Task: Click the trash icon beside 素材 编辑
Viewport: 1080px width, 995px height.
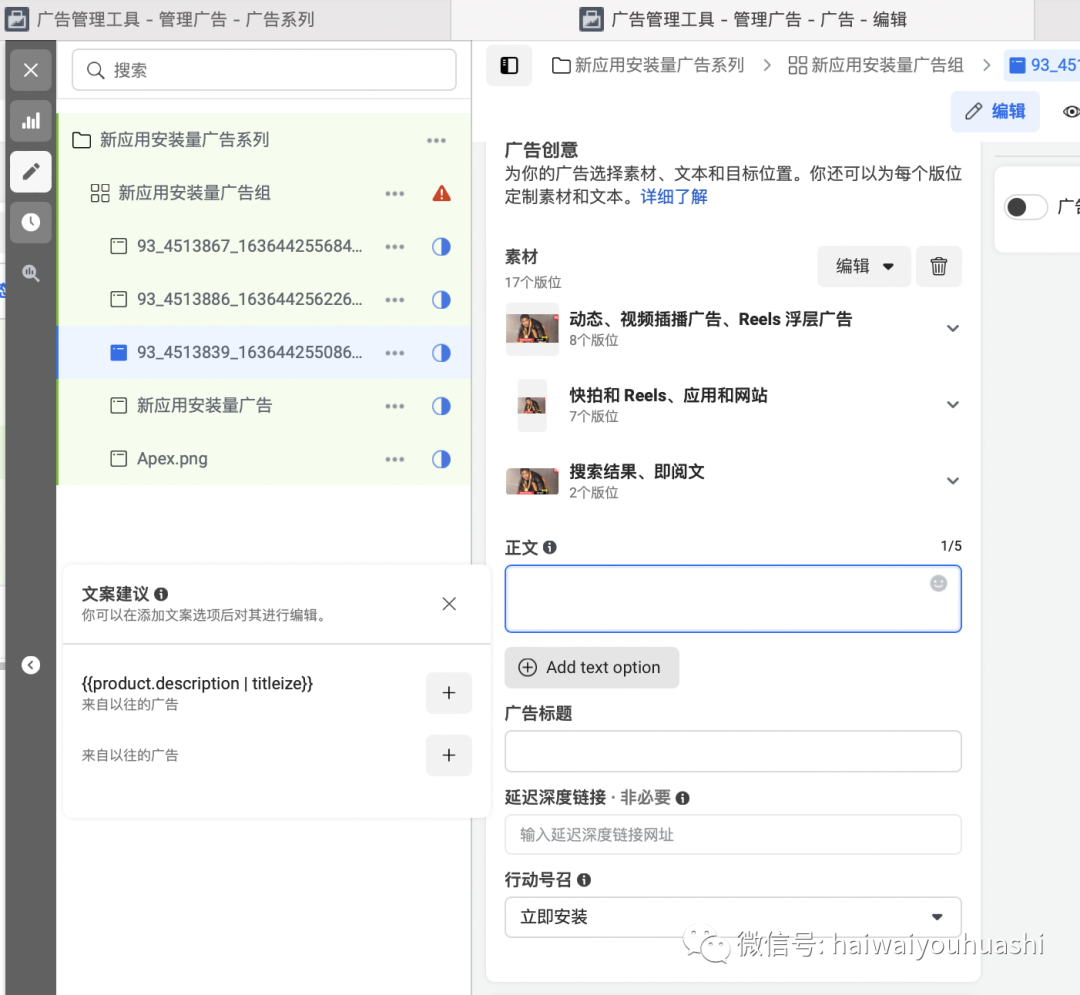Action: [x=938, y=266]
